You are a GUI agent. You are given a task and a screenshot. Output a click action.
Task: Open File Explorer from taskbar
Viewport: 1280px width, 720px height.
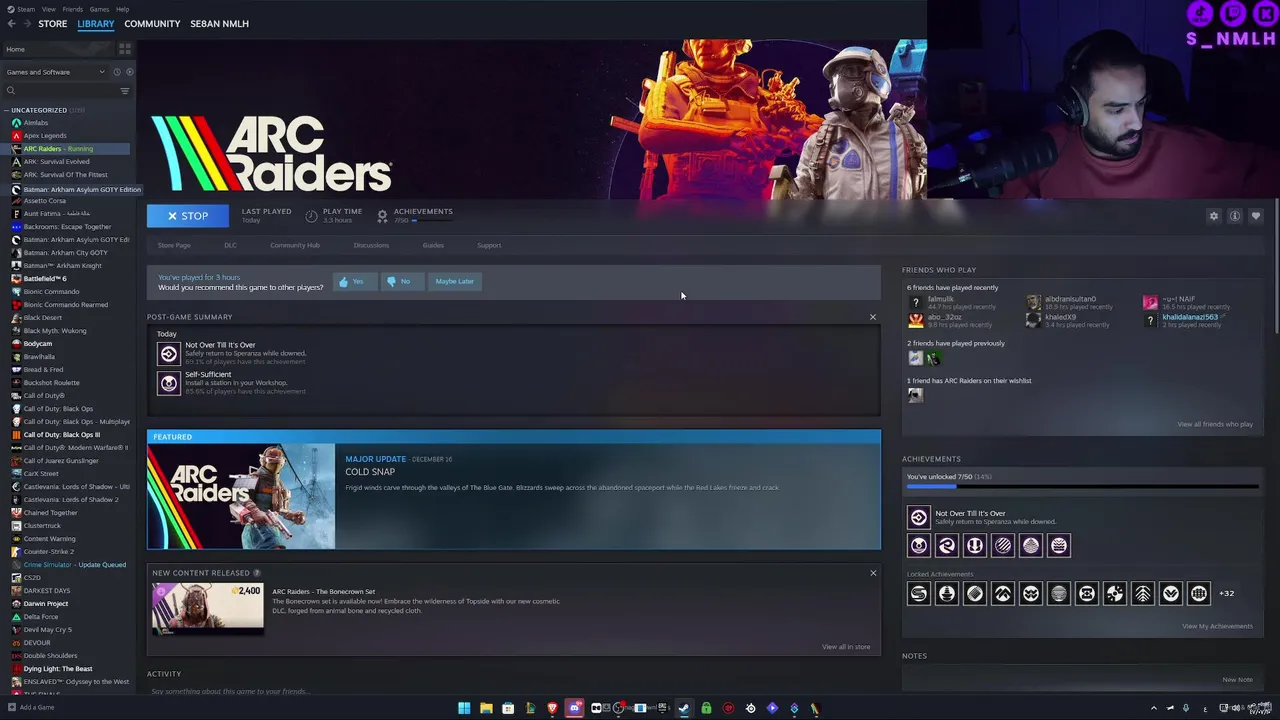point(486,708)
